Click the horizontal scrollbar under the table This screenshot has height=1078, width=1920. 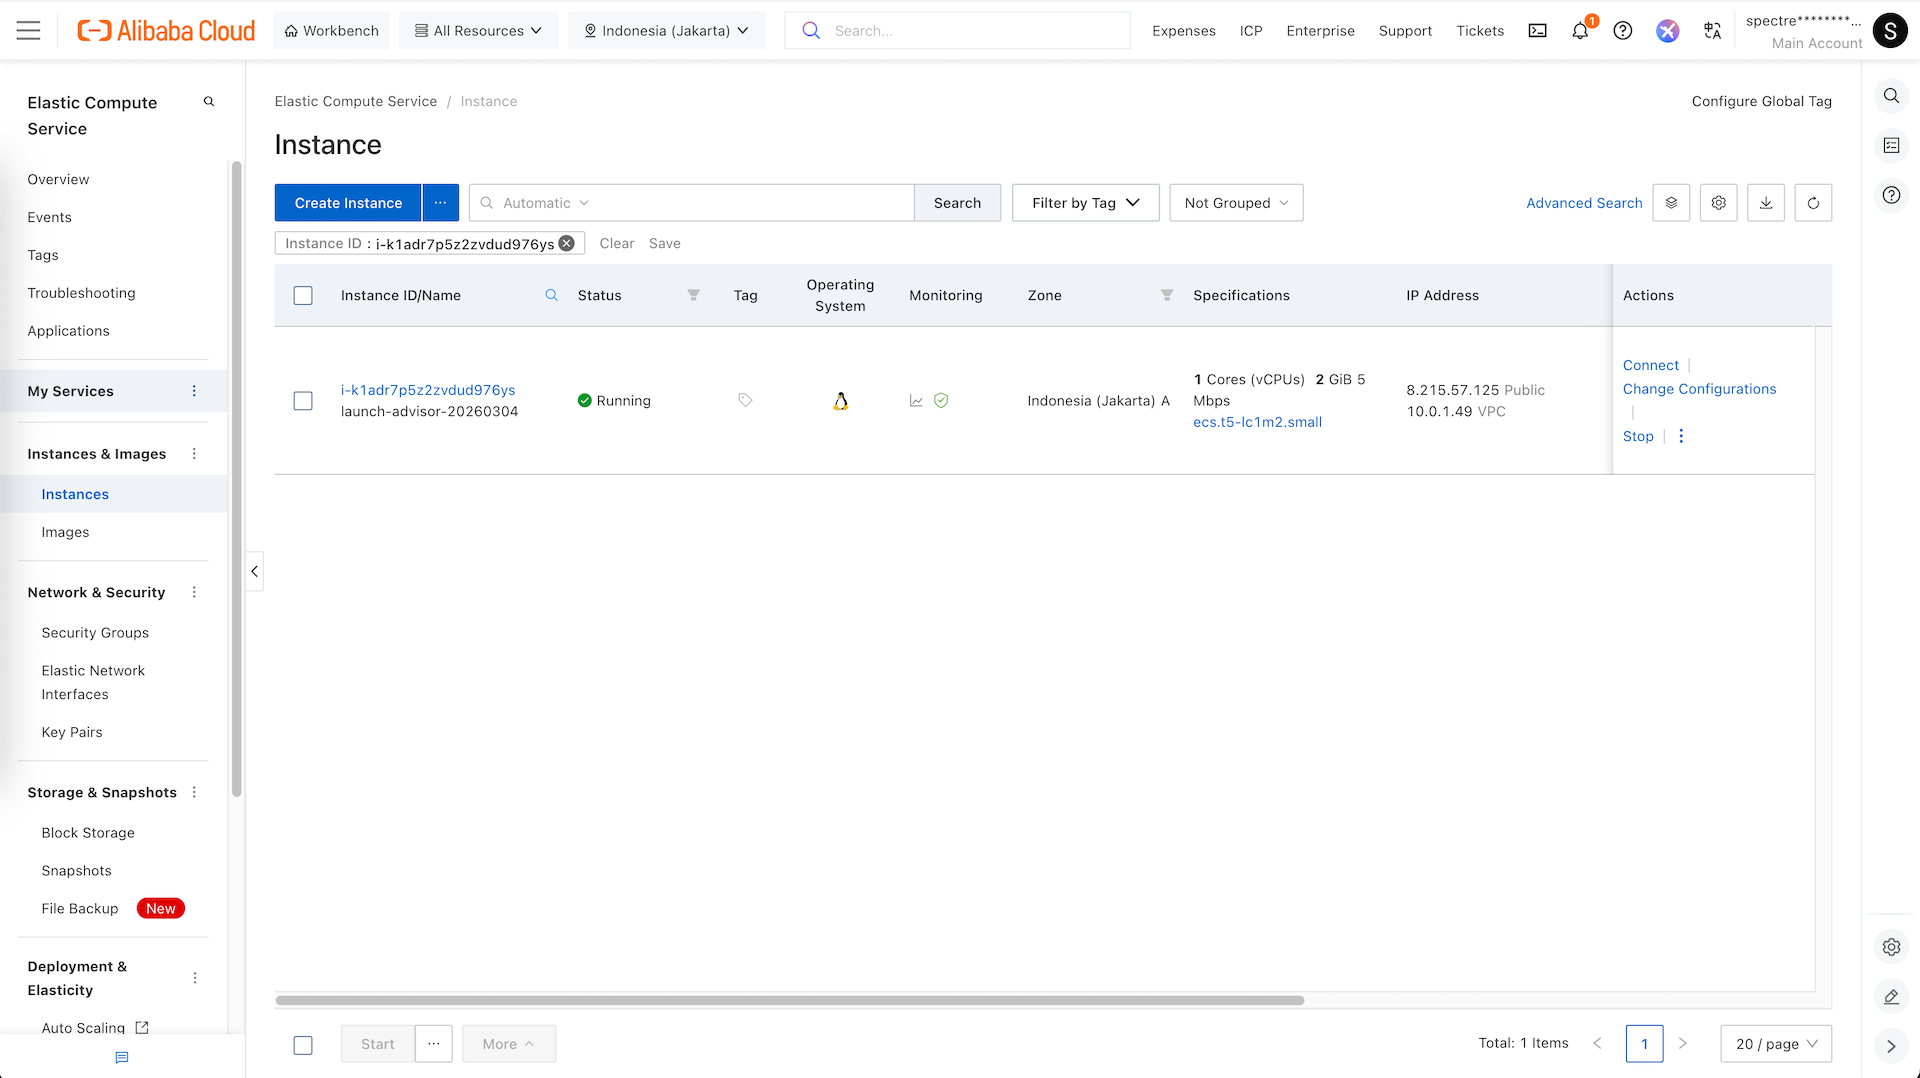[790, 1000]
